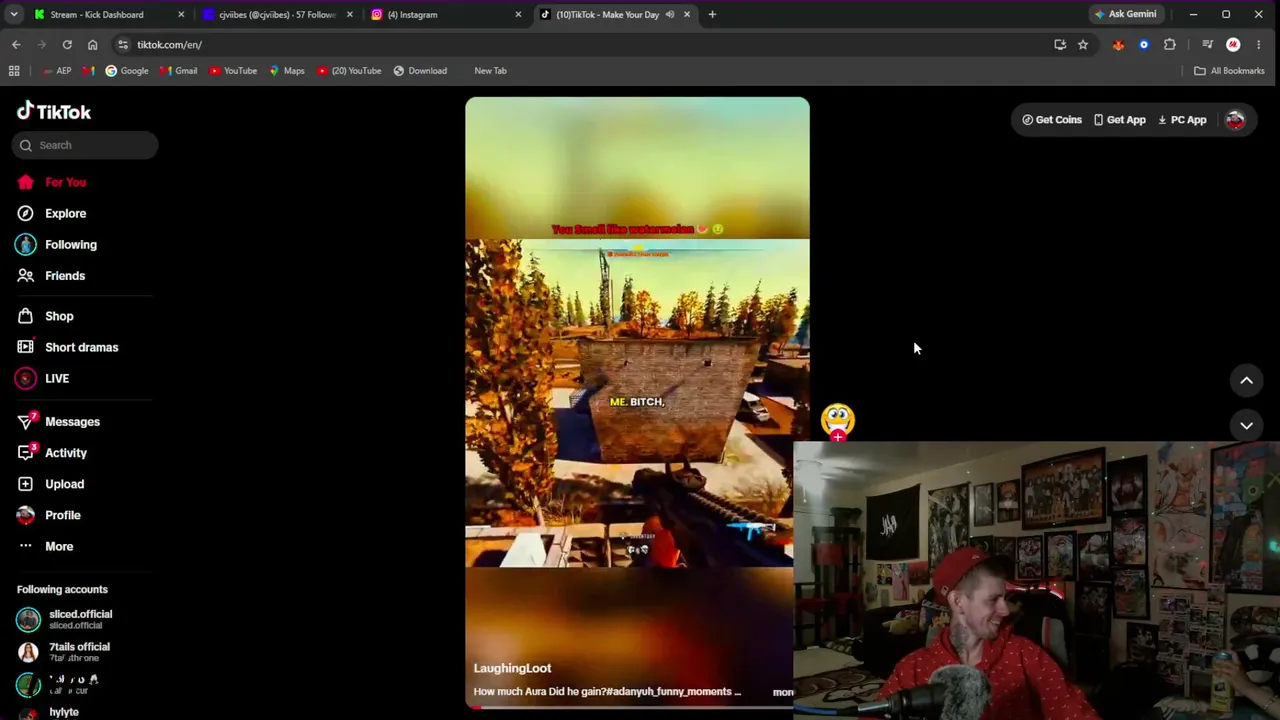Open Google bookmark
Image resolution: width=1280 pixels, height=720 pixels.
pos(127,71)
